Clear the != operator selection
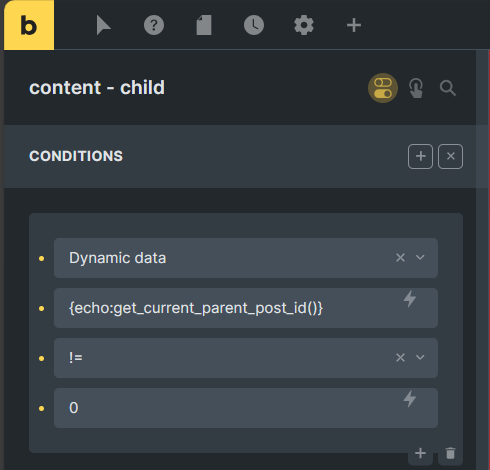 (400, 357)
